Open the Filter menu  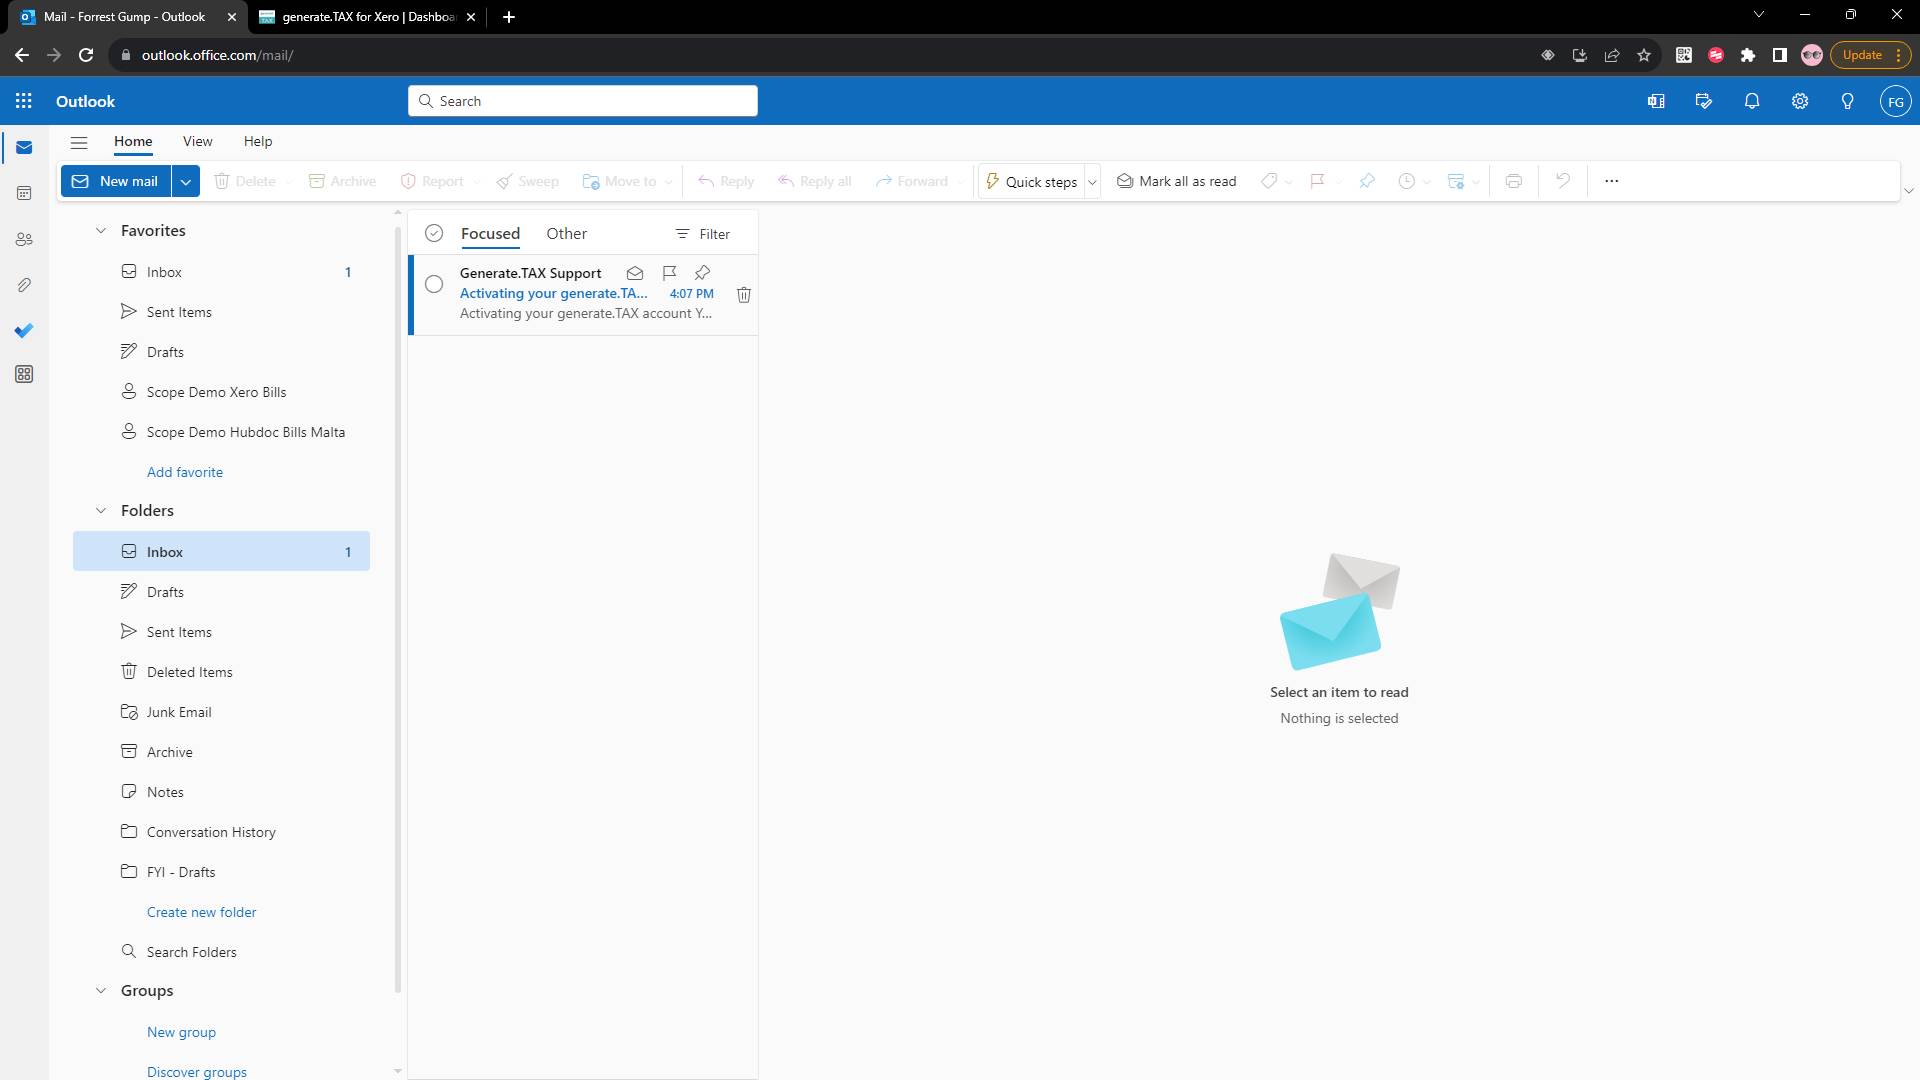coord(703,234)
